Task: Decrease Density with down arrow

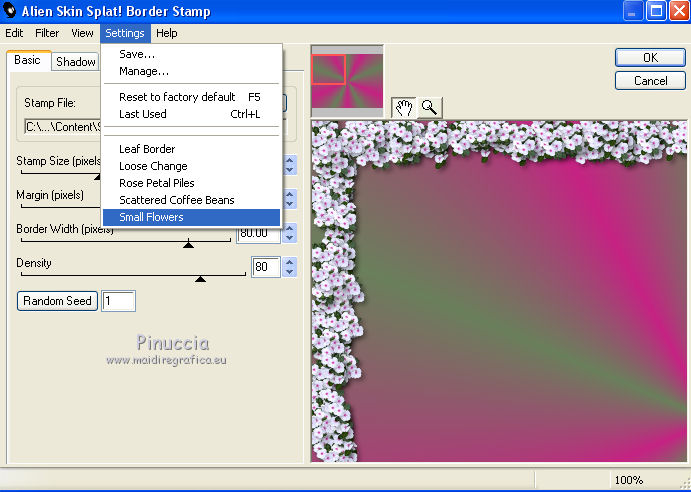Action: tap(290, 272)
